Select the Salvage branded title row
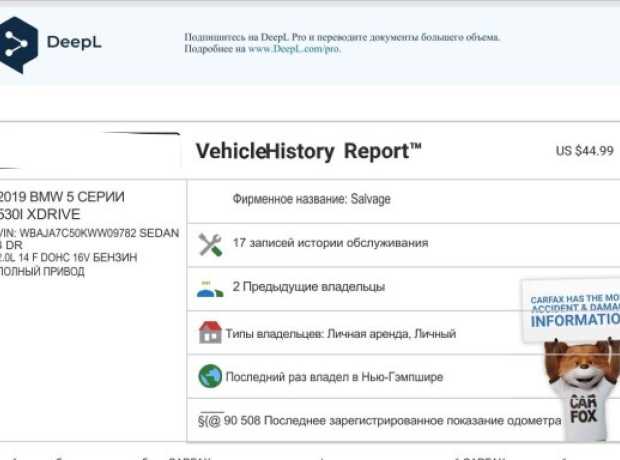The height and width of the screenshot is (460, 620). pyautogui.click(x=403, y=201)
